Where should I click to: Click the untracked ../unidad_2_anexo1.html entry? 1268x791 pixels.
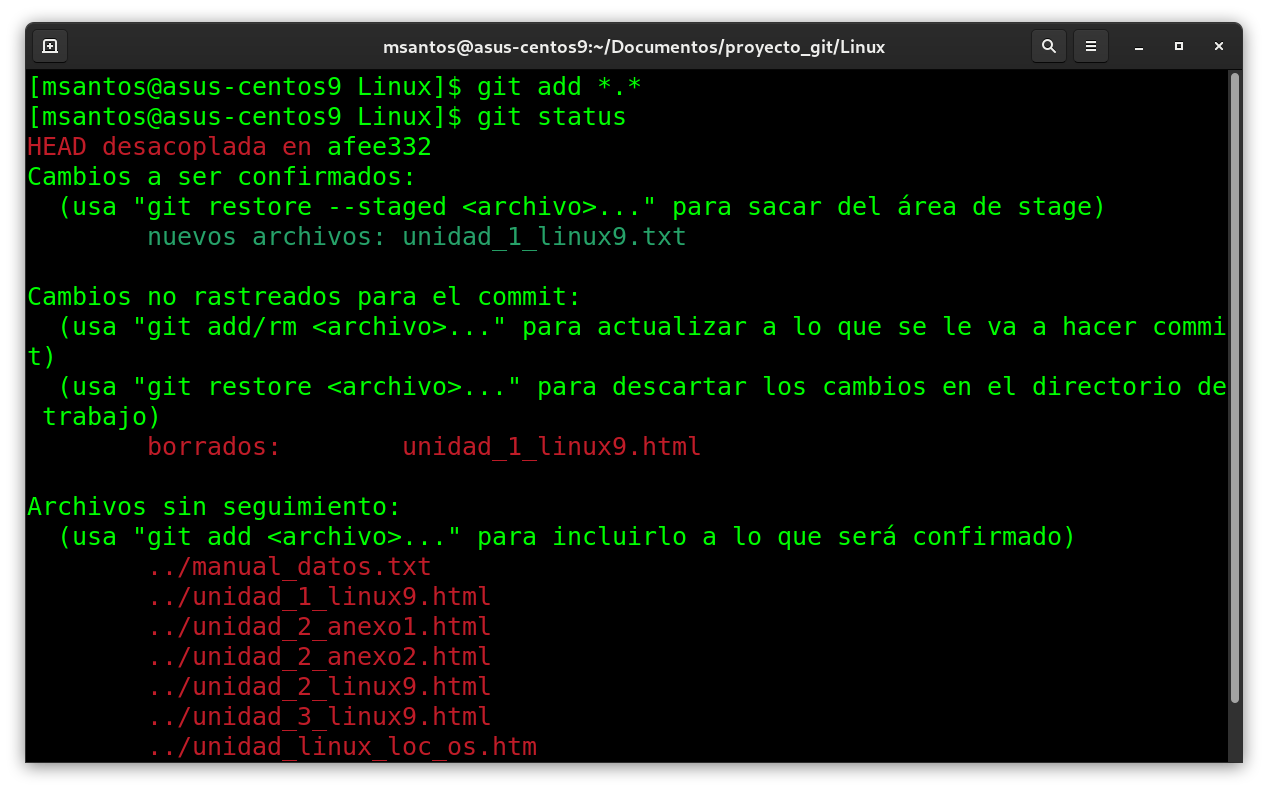(320, 627)
